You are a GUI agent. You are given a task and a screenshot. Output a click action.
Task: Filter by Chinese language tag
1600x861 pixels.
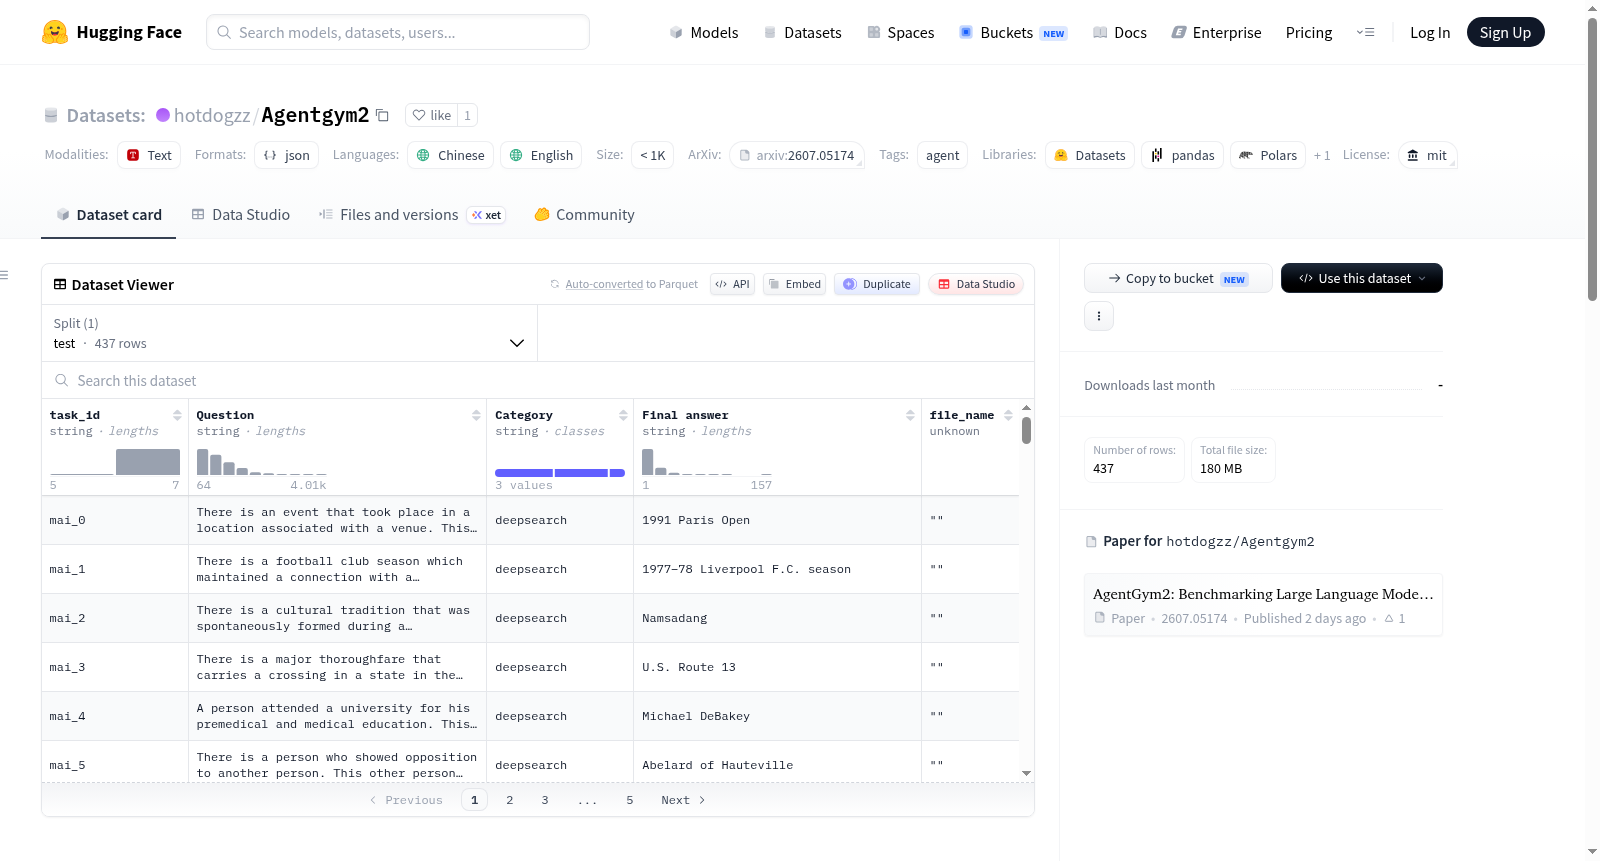click(450, 155)
